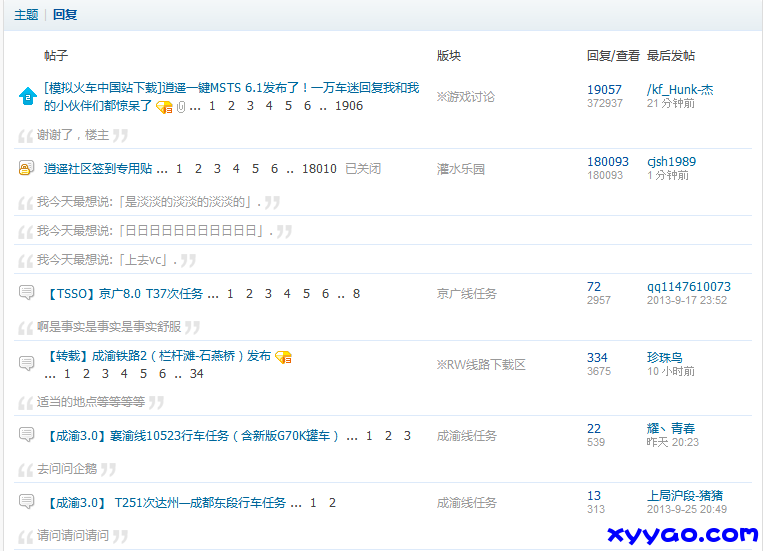Click reply count 72
Image resolution: width=763 pixels, height=551 pixels.
594,287
